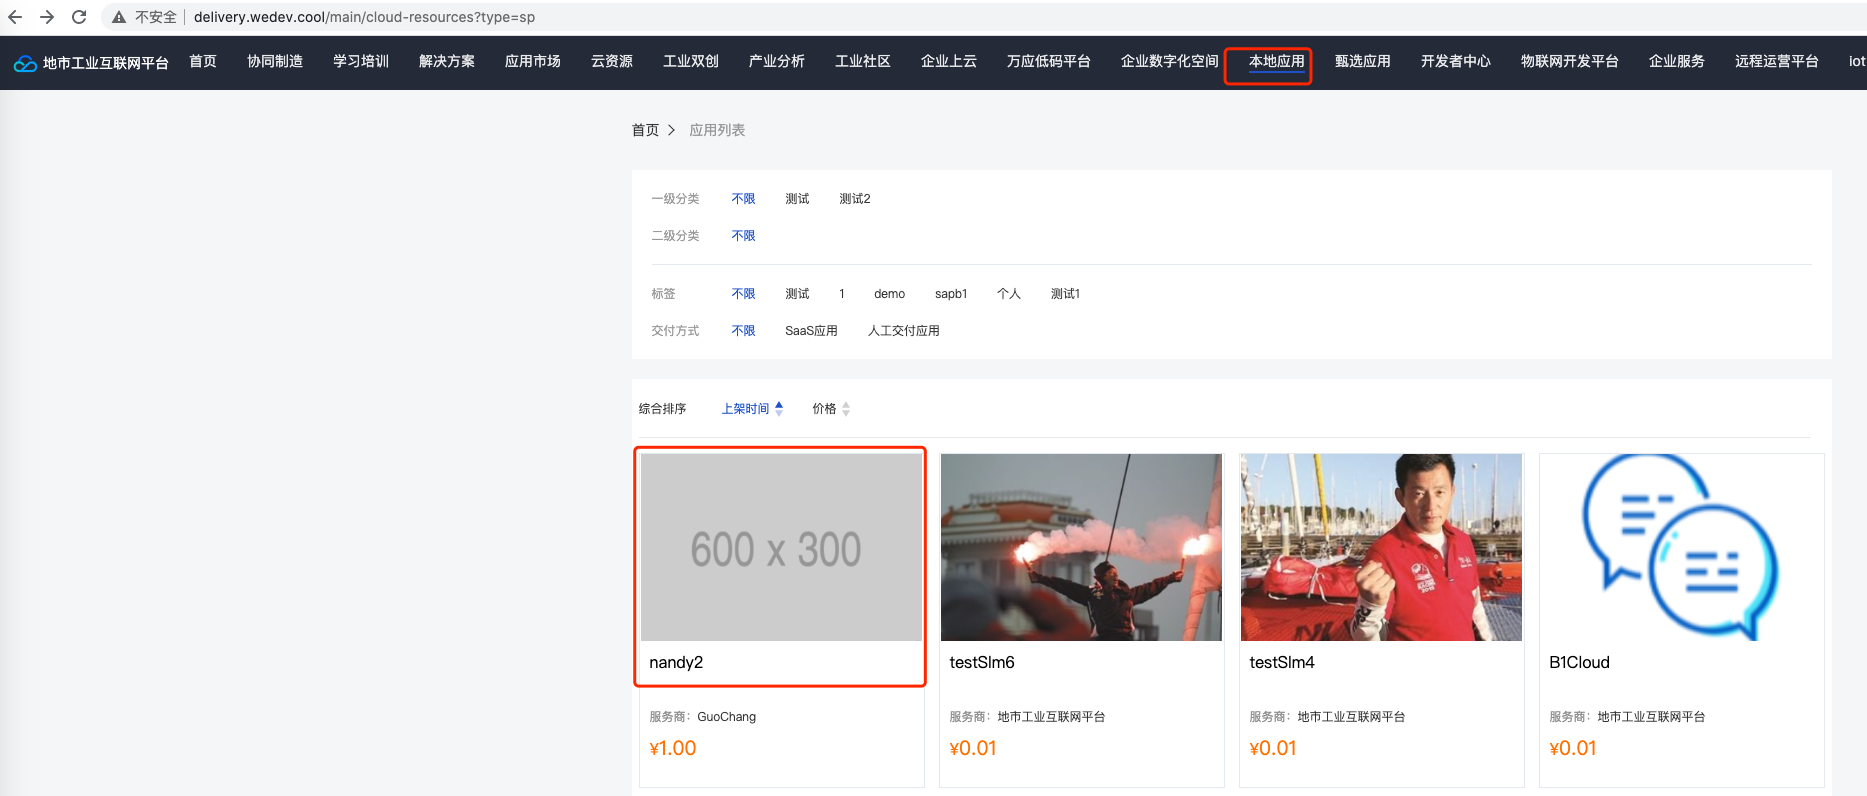Image resolution: width=1867 pixels, height=796 pixels.
Task: Select 工业双创 in navigation bar
Action: point(691,62)
